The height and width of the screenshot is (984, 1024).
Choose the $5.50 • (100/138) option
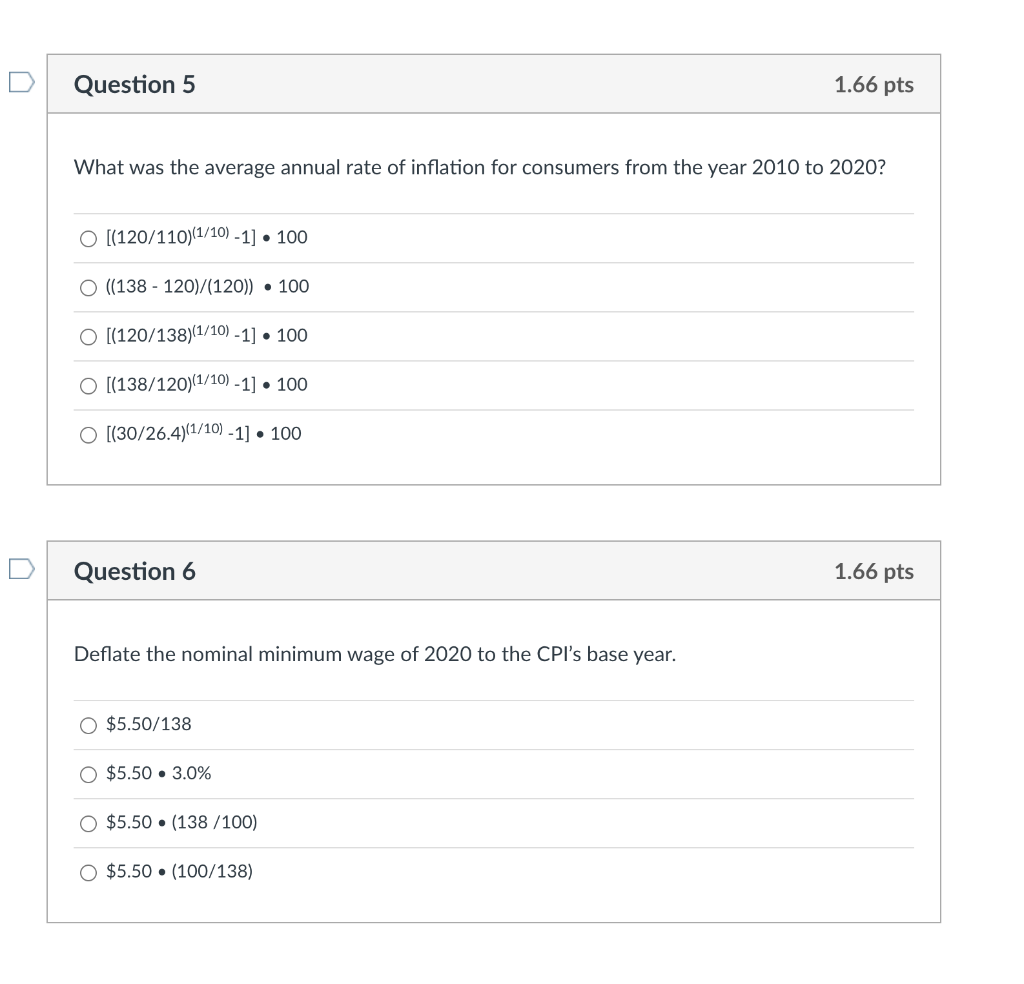(88, 872)
